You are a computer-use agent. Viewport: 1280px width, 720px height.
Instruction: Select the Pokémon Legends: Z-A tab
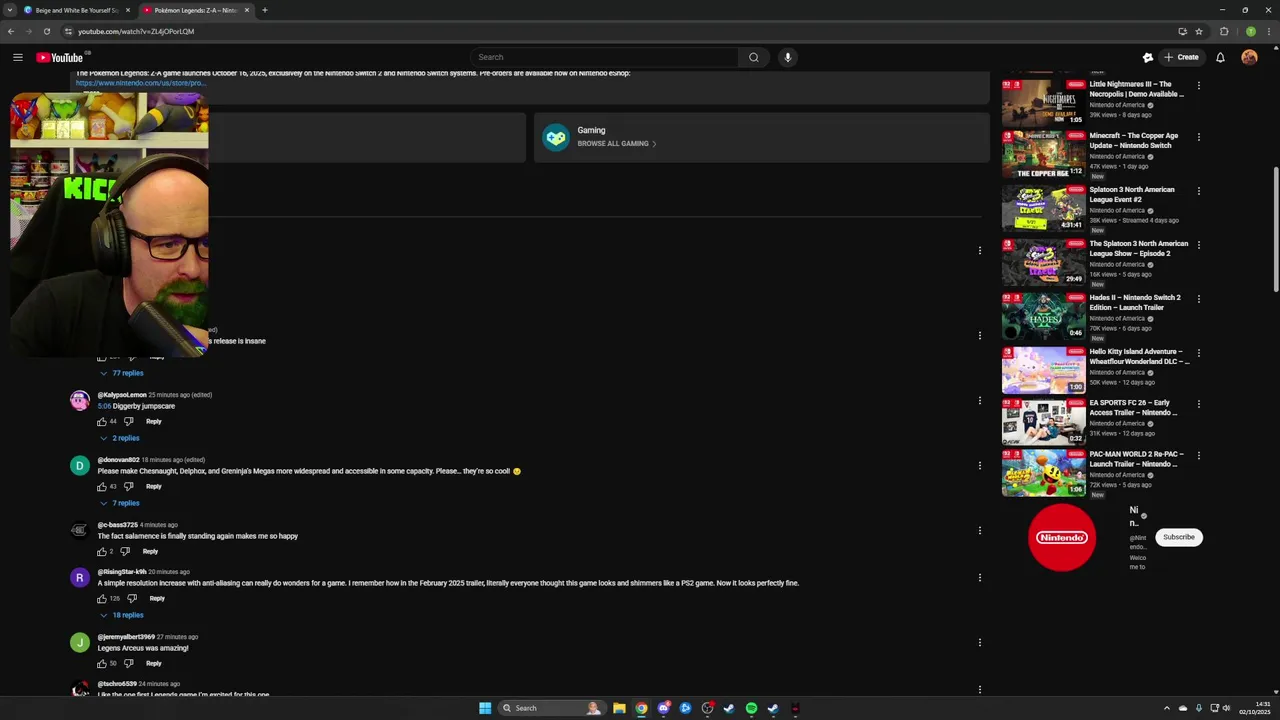(195, 10)
